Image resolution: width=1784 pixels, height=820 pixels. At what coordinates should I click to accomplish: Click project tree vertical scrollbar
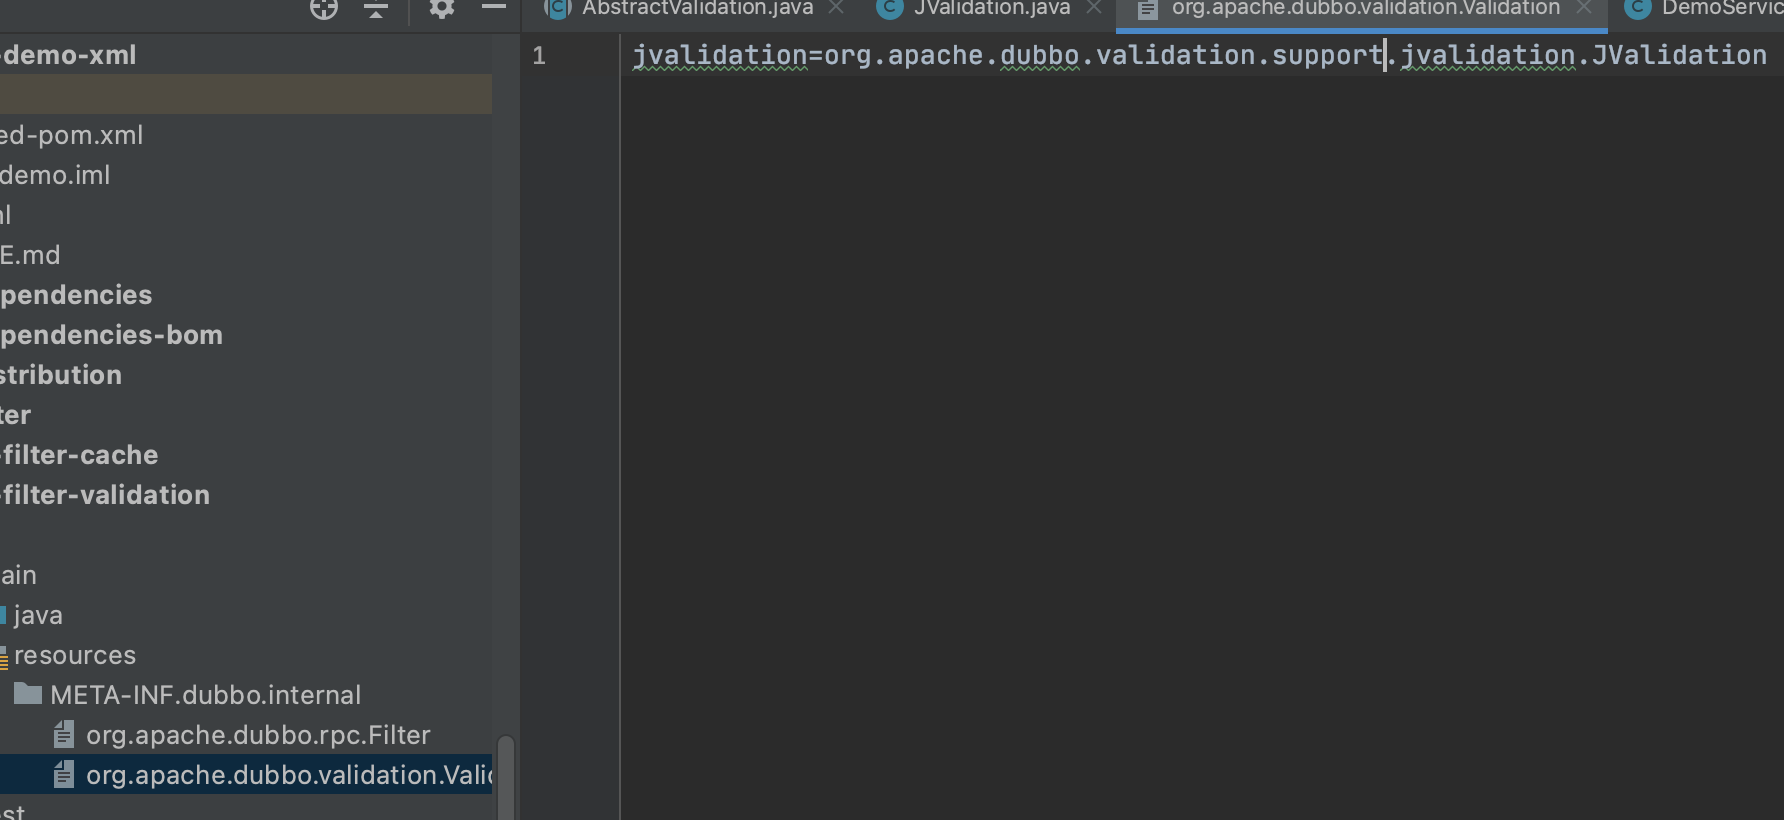pyautogui.click(x=506, y=778)
